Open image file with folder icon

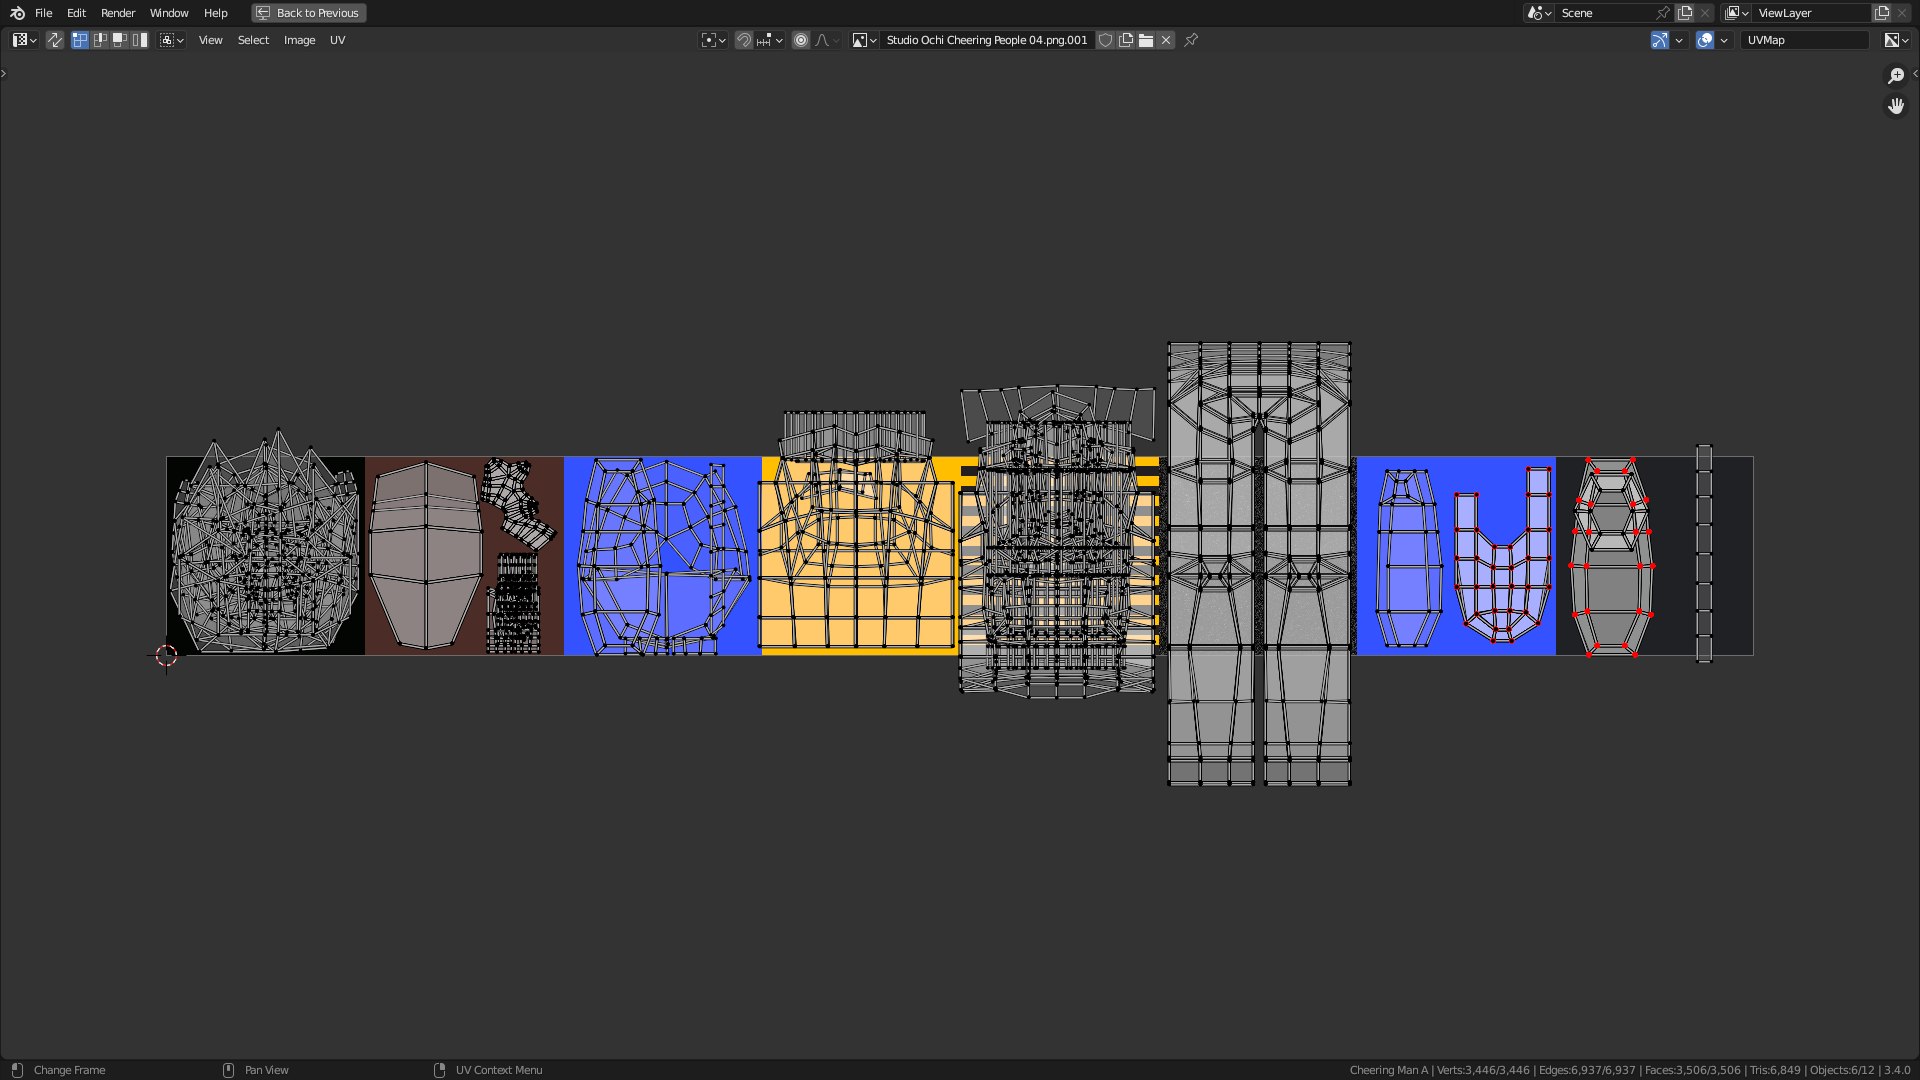[1146, 40]
